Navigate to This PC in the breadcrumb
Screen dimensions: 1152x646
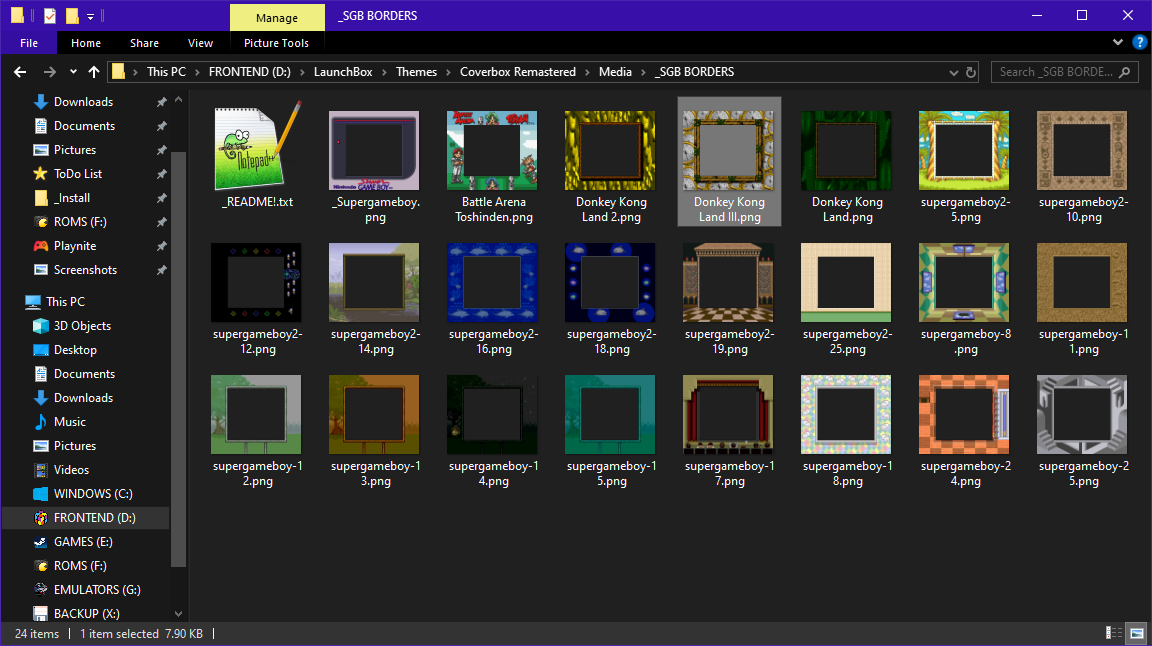(x=166, y=72)
